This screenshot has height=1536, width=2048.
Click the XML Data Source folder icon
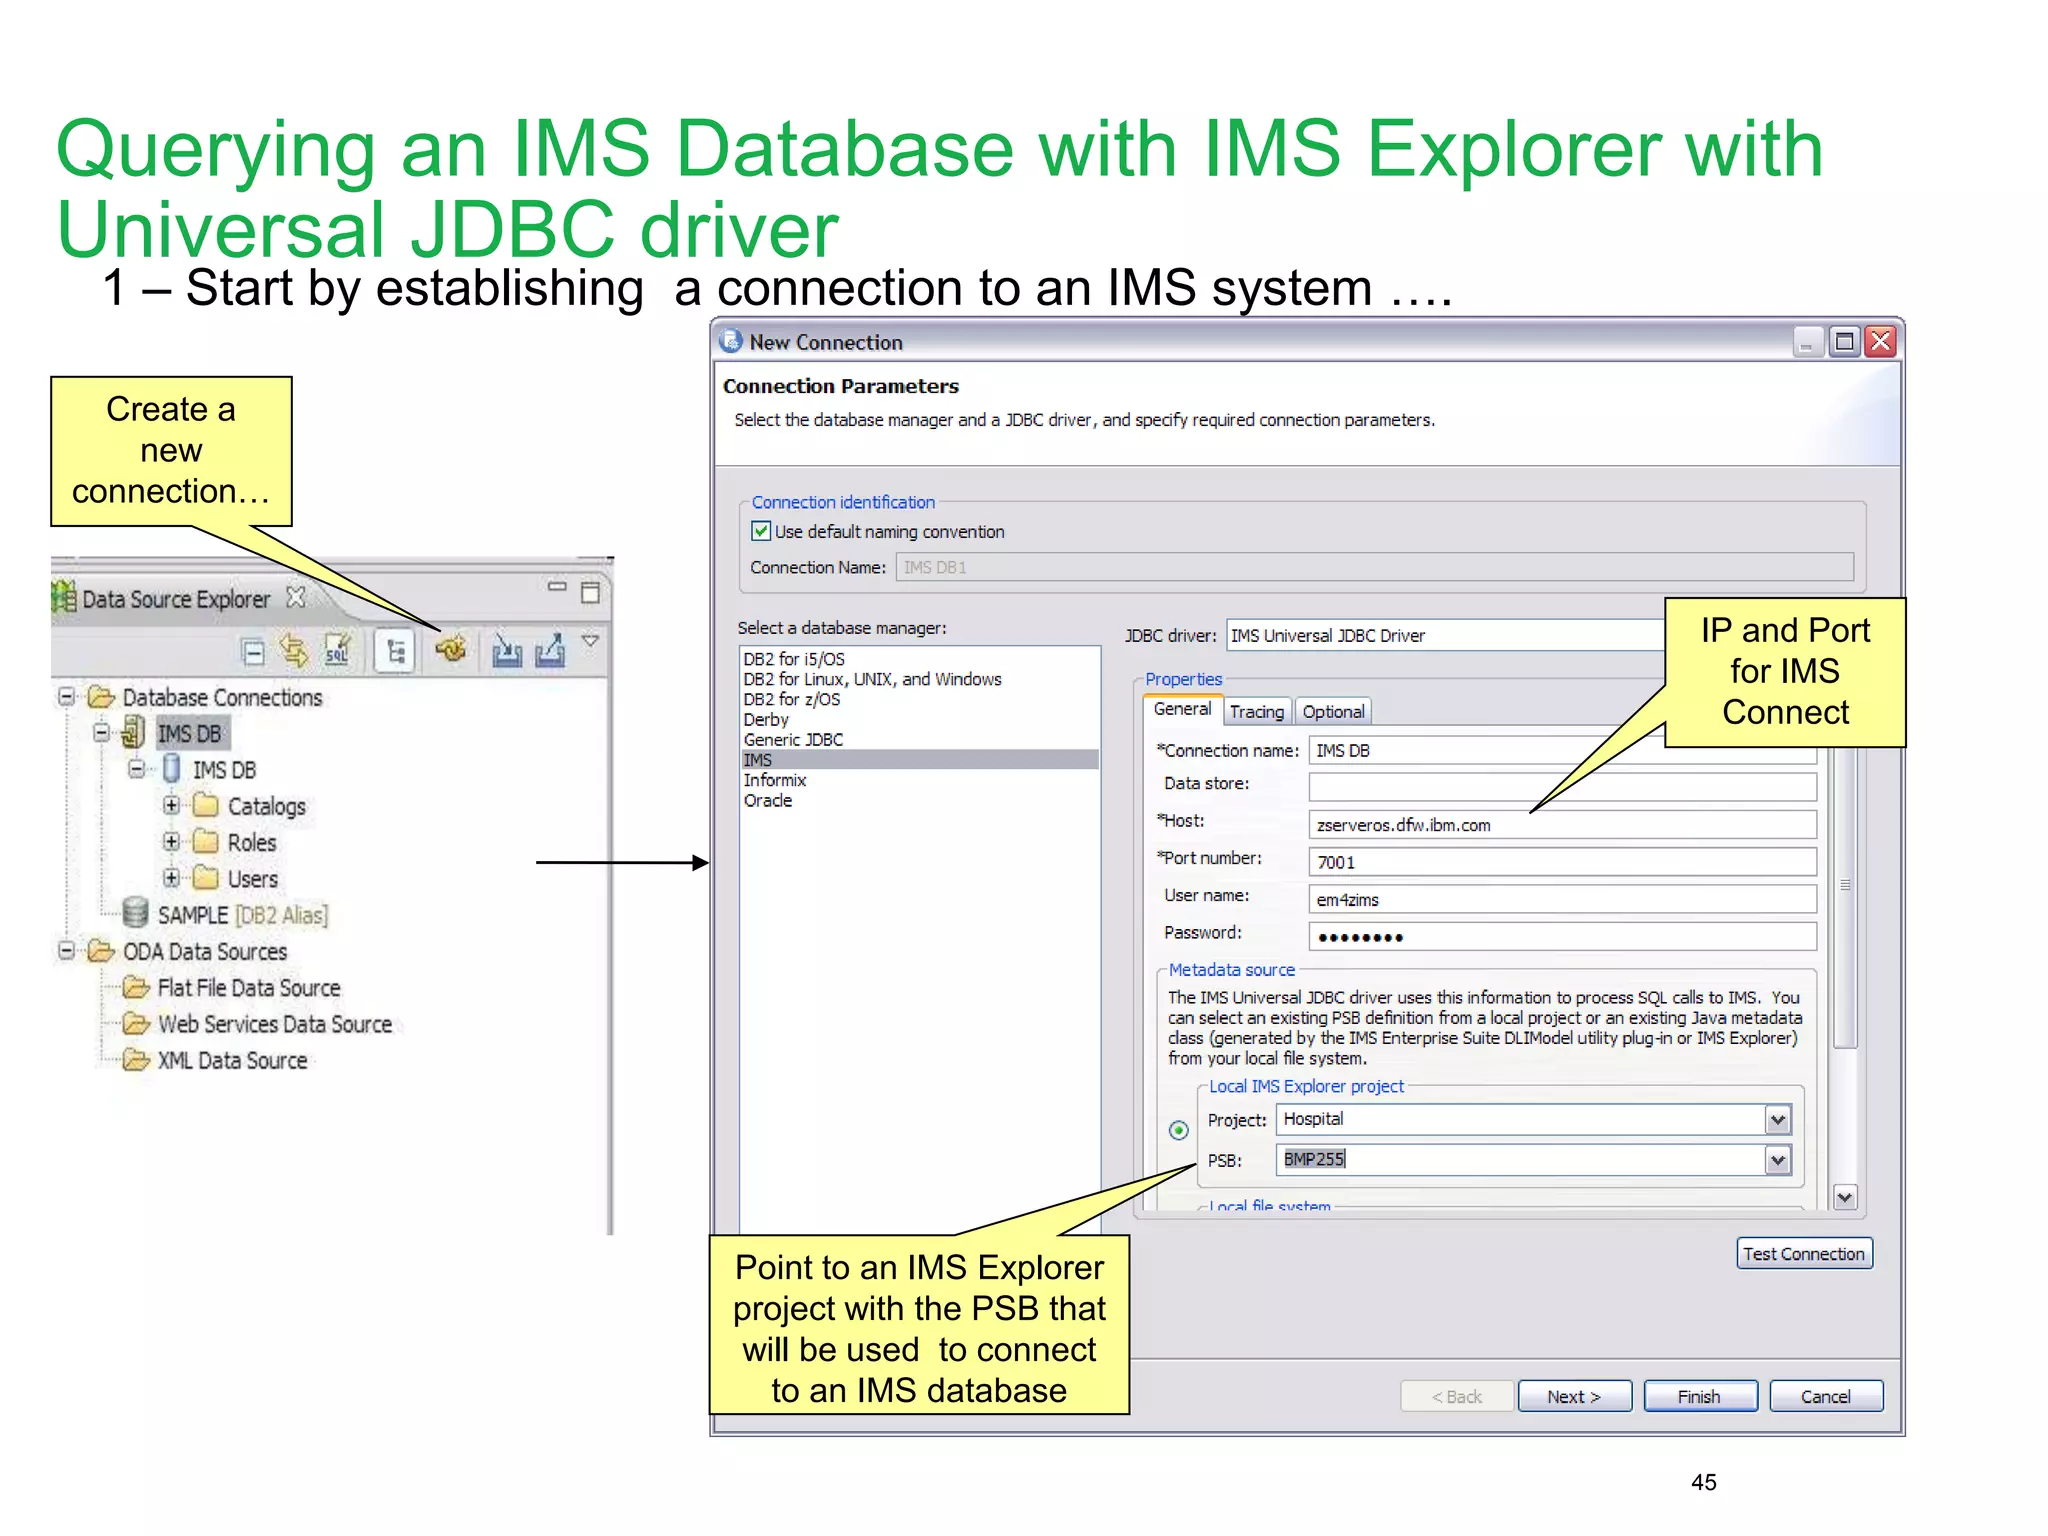(x=136, y=1060)
